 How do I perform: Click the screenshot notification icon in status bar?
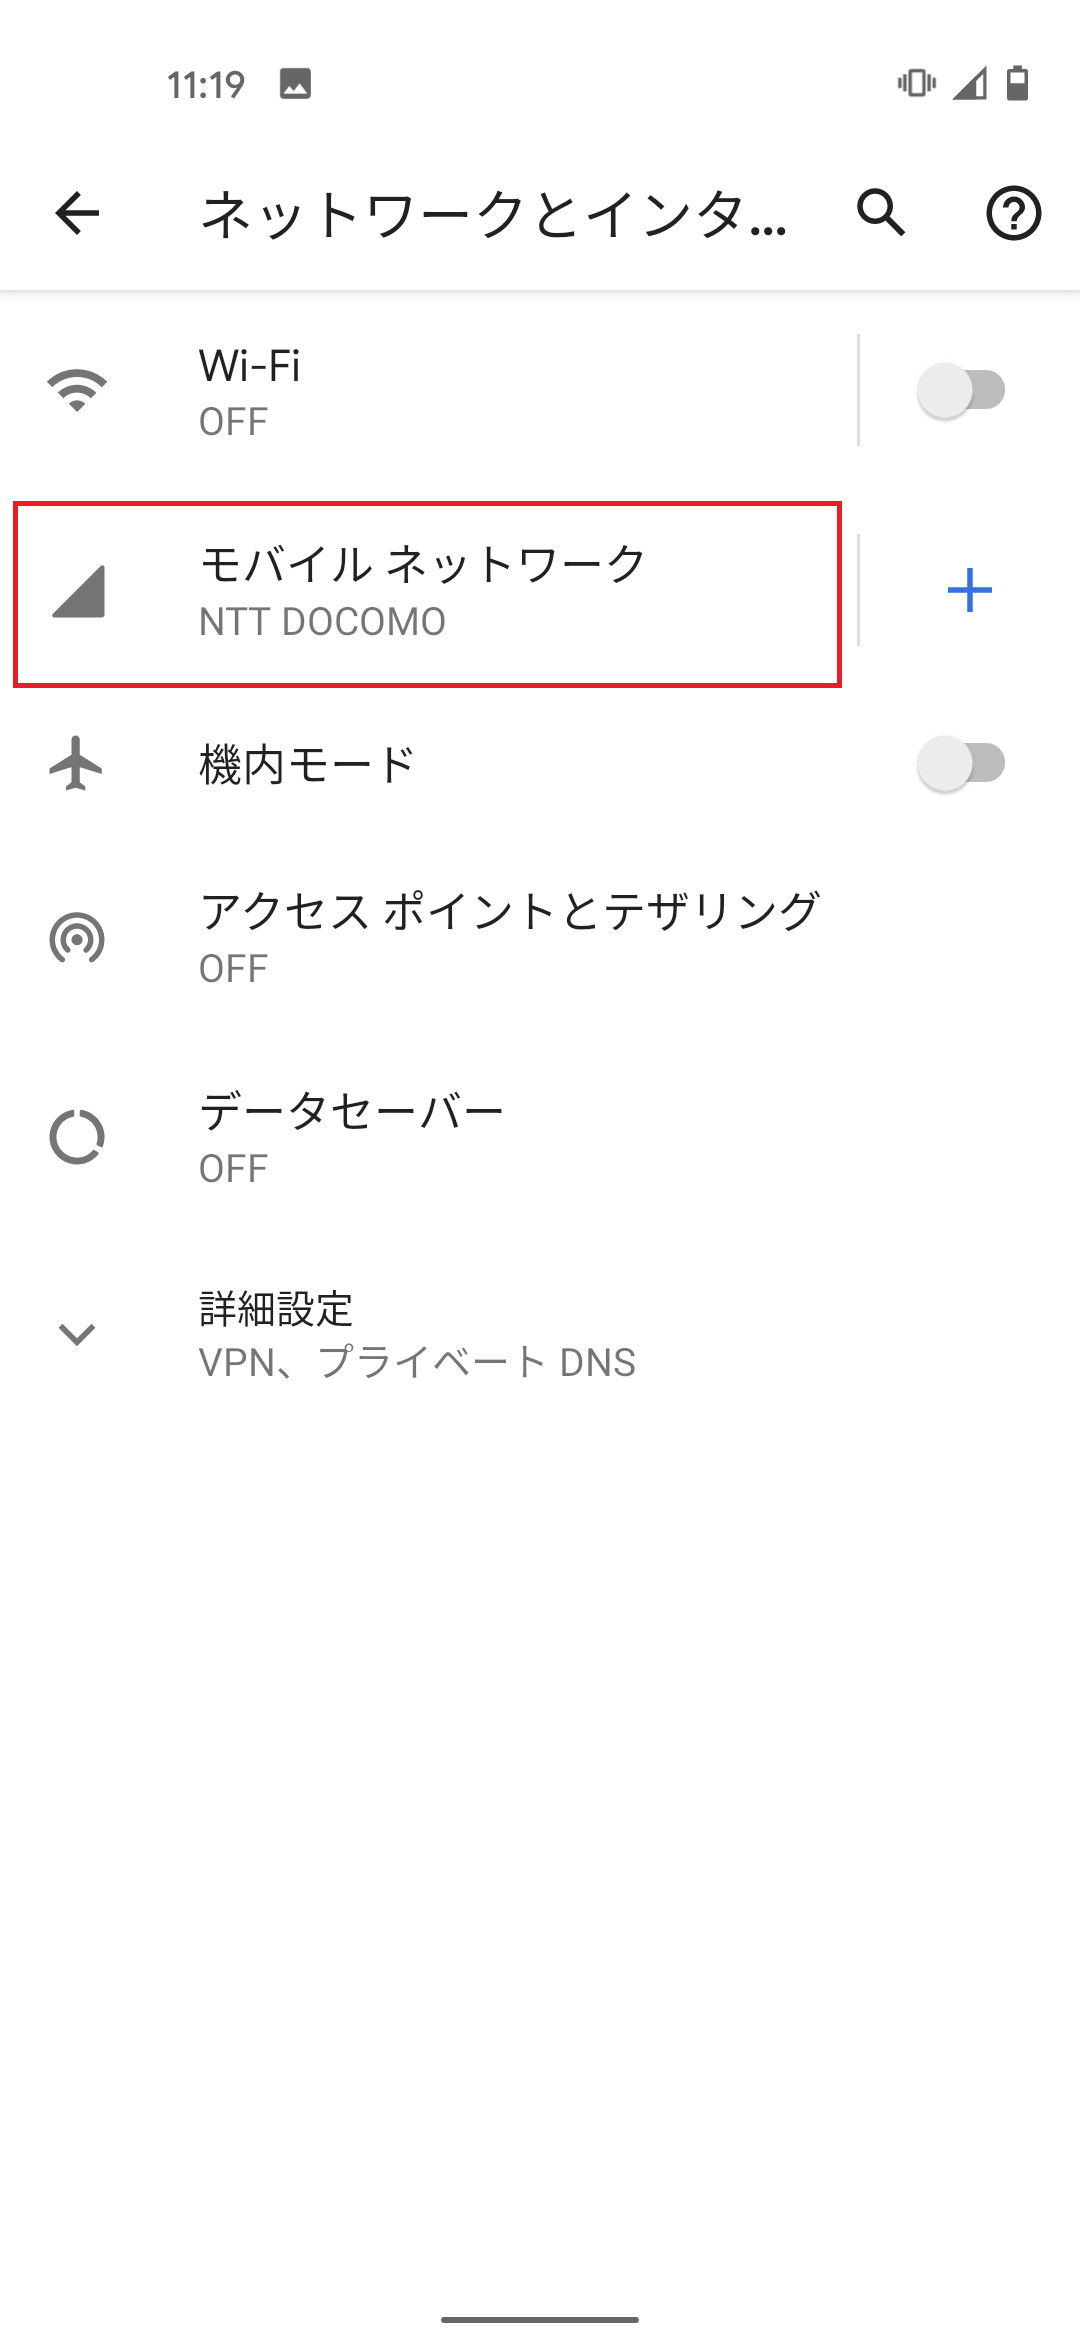click(x=295, y=85)
